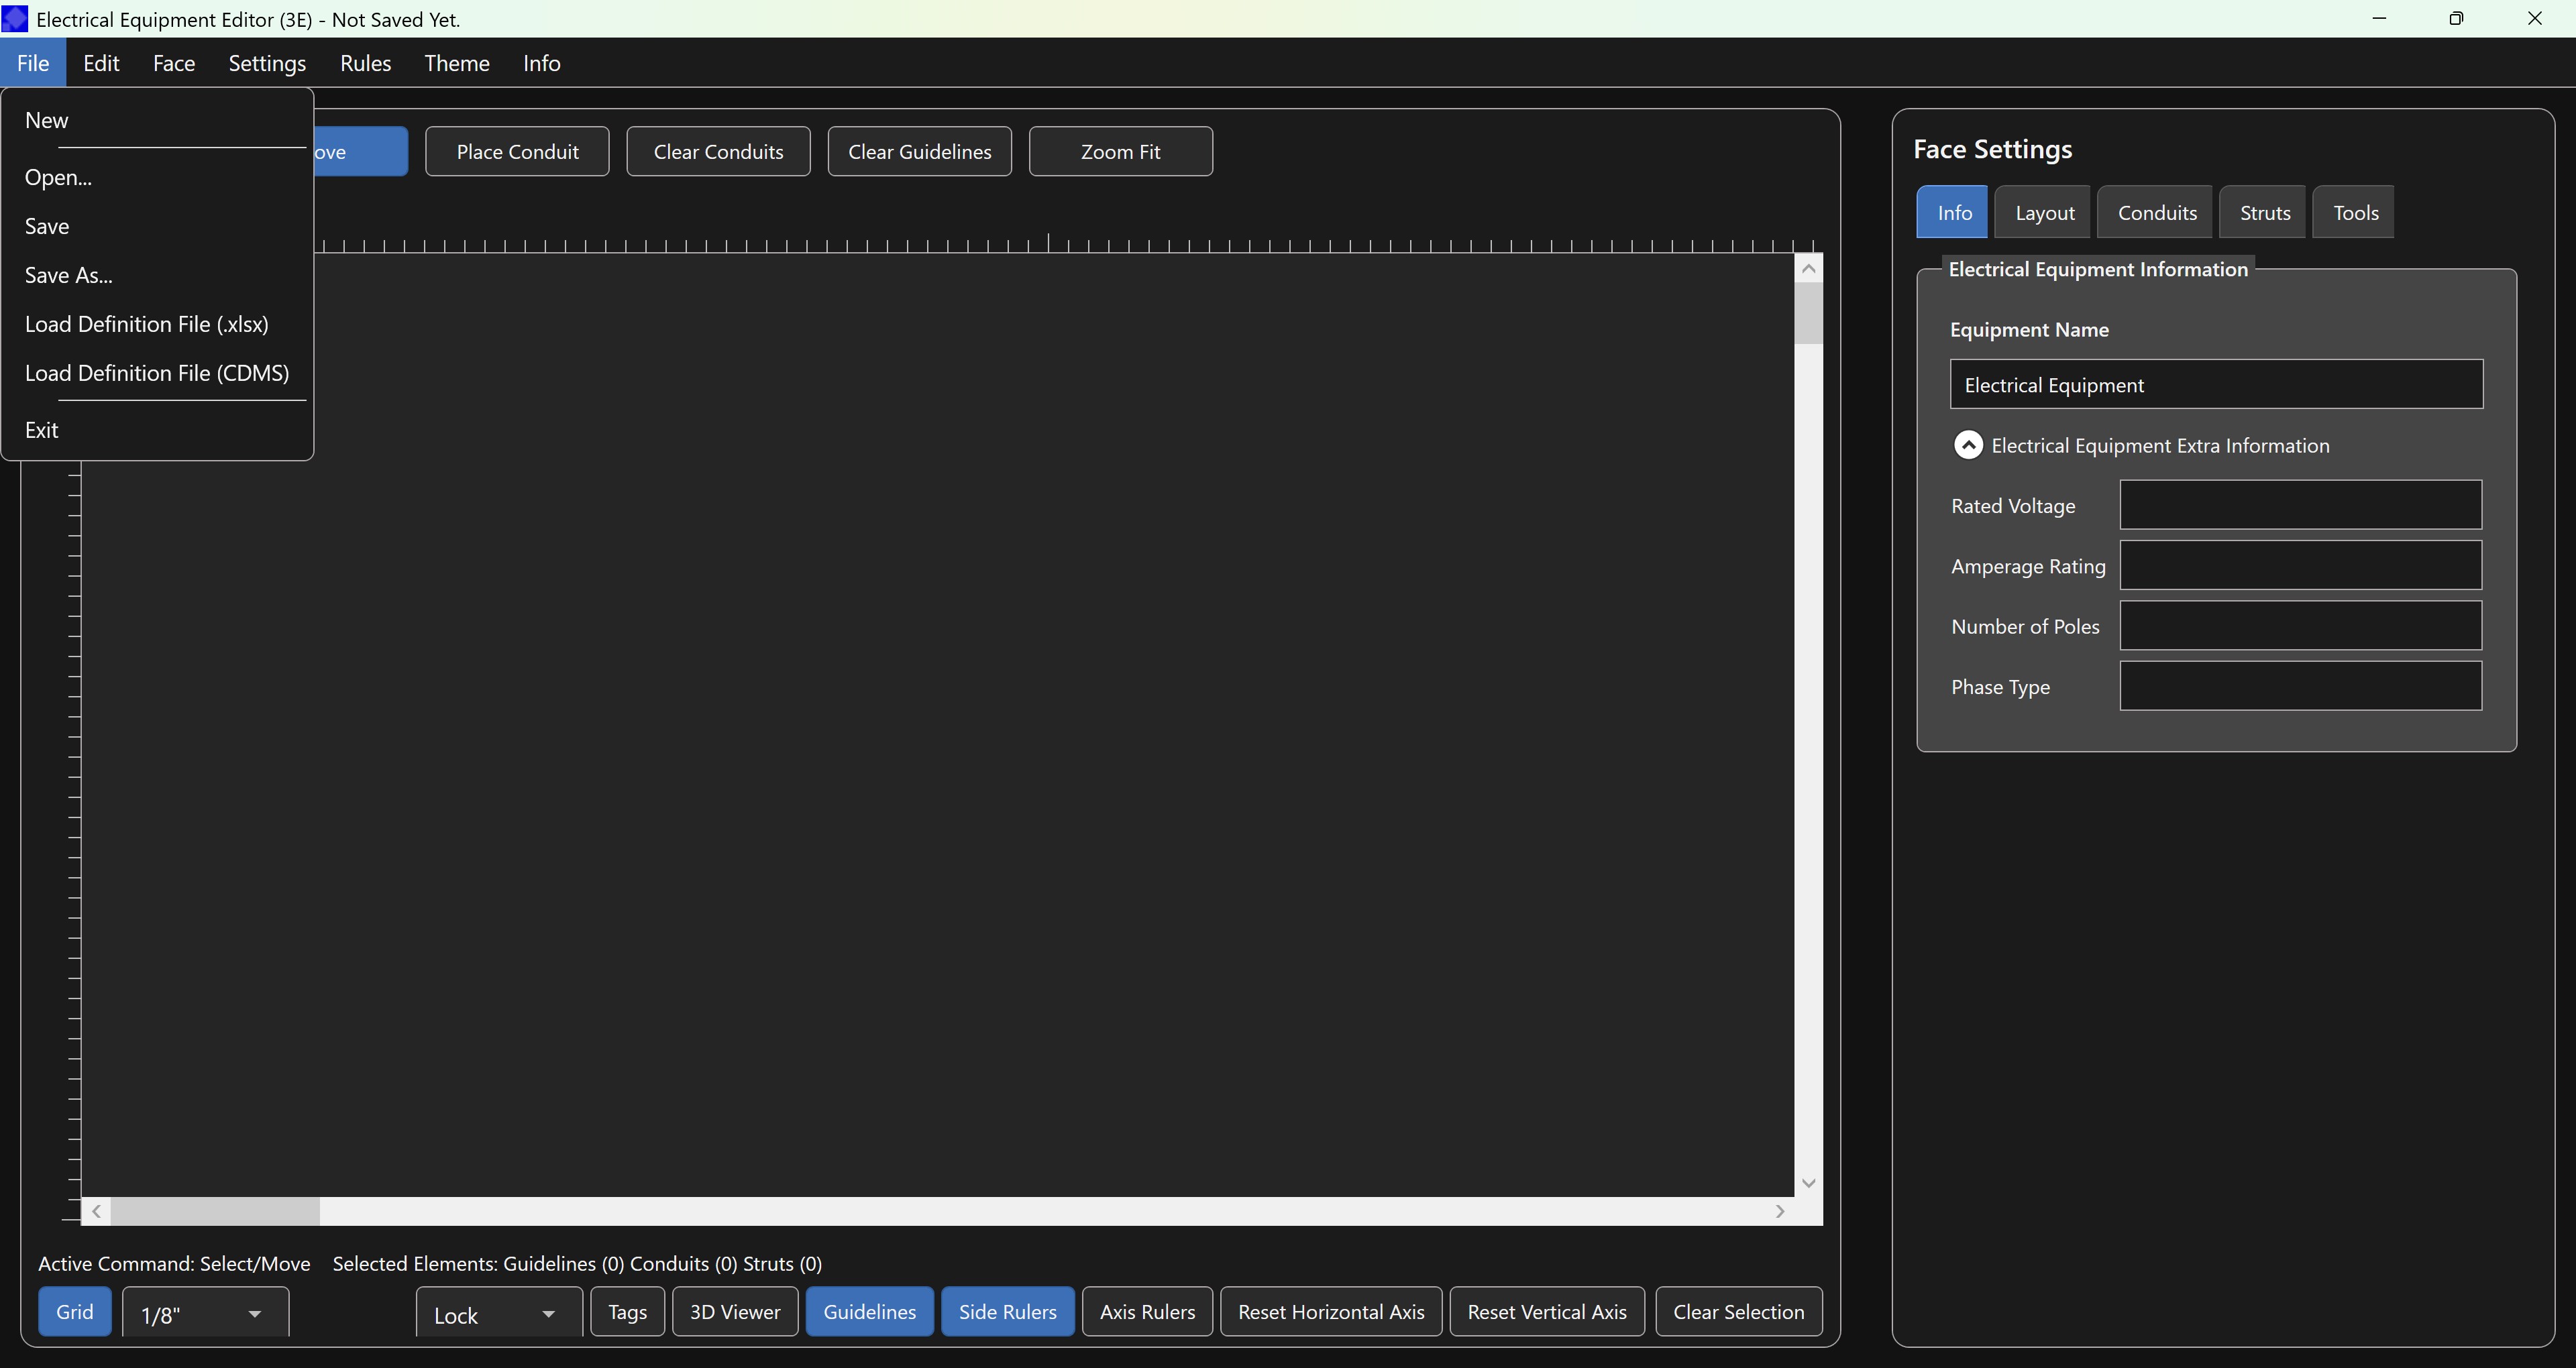
Task: Switch to the Layout tab
Action: (2043, 212)
